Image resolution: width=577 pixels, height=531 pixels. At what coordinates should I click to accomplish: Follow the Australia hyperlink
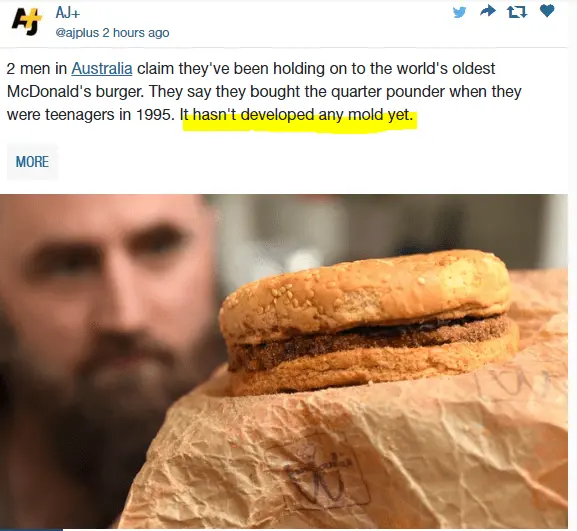tap(102, 69)
